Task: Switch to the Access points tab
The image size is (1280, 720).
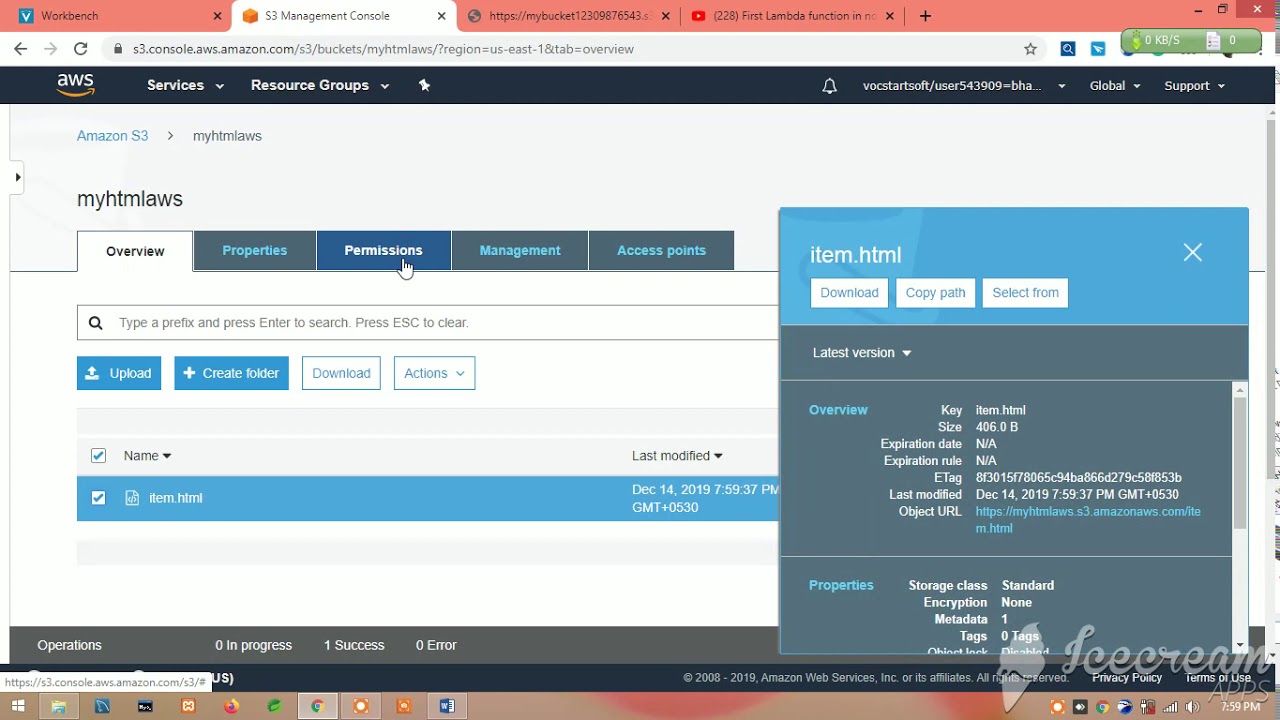Action: tap(661, 250)
